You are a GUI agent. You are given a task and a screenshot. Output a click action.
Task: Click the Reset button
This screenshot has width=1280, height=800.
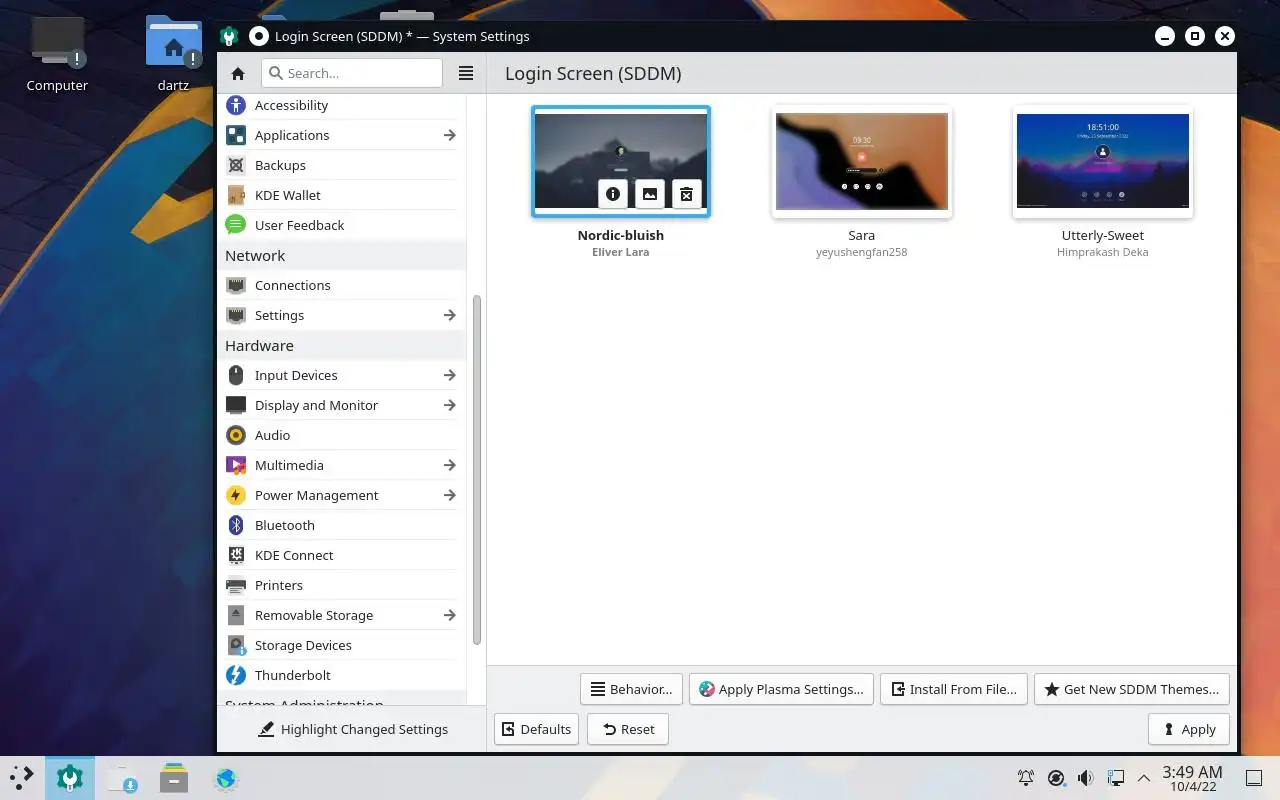click(628, 729)
